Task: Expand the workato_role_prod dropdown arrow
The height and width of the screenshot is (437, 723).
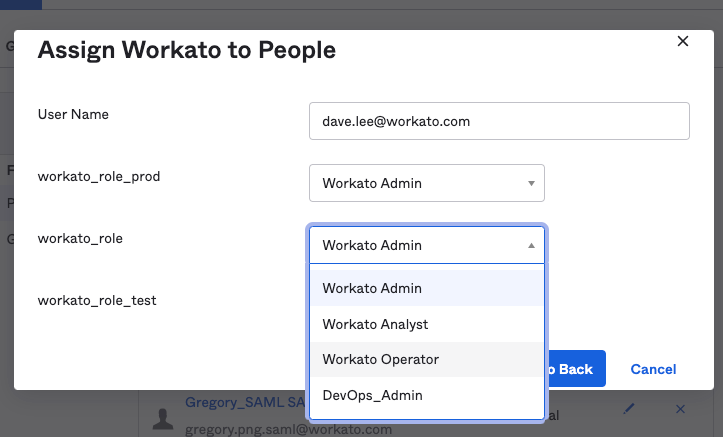Action: [530, 184]
